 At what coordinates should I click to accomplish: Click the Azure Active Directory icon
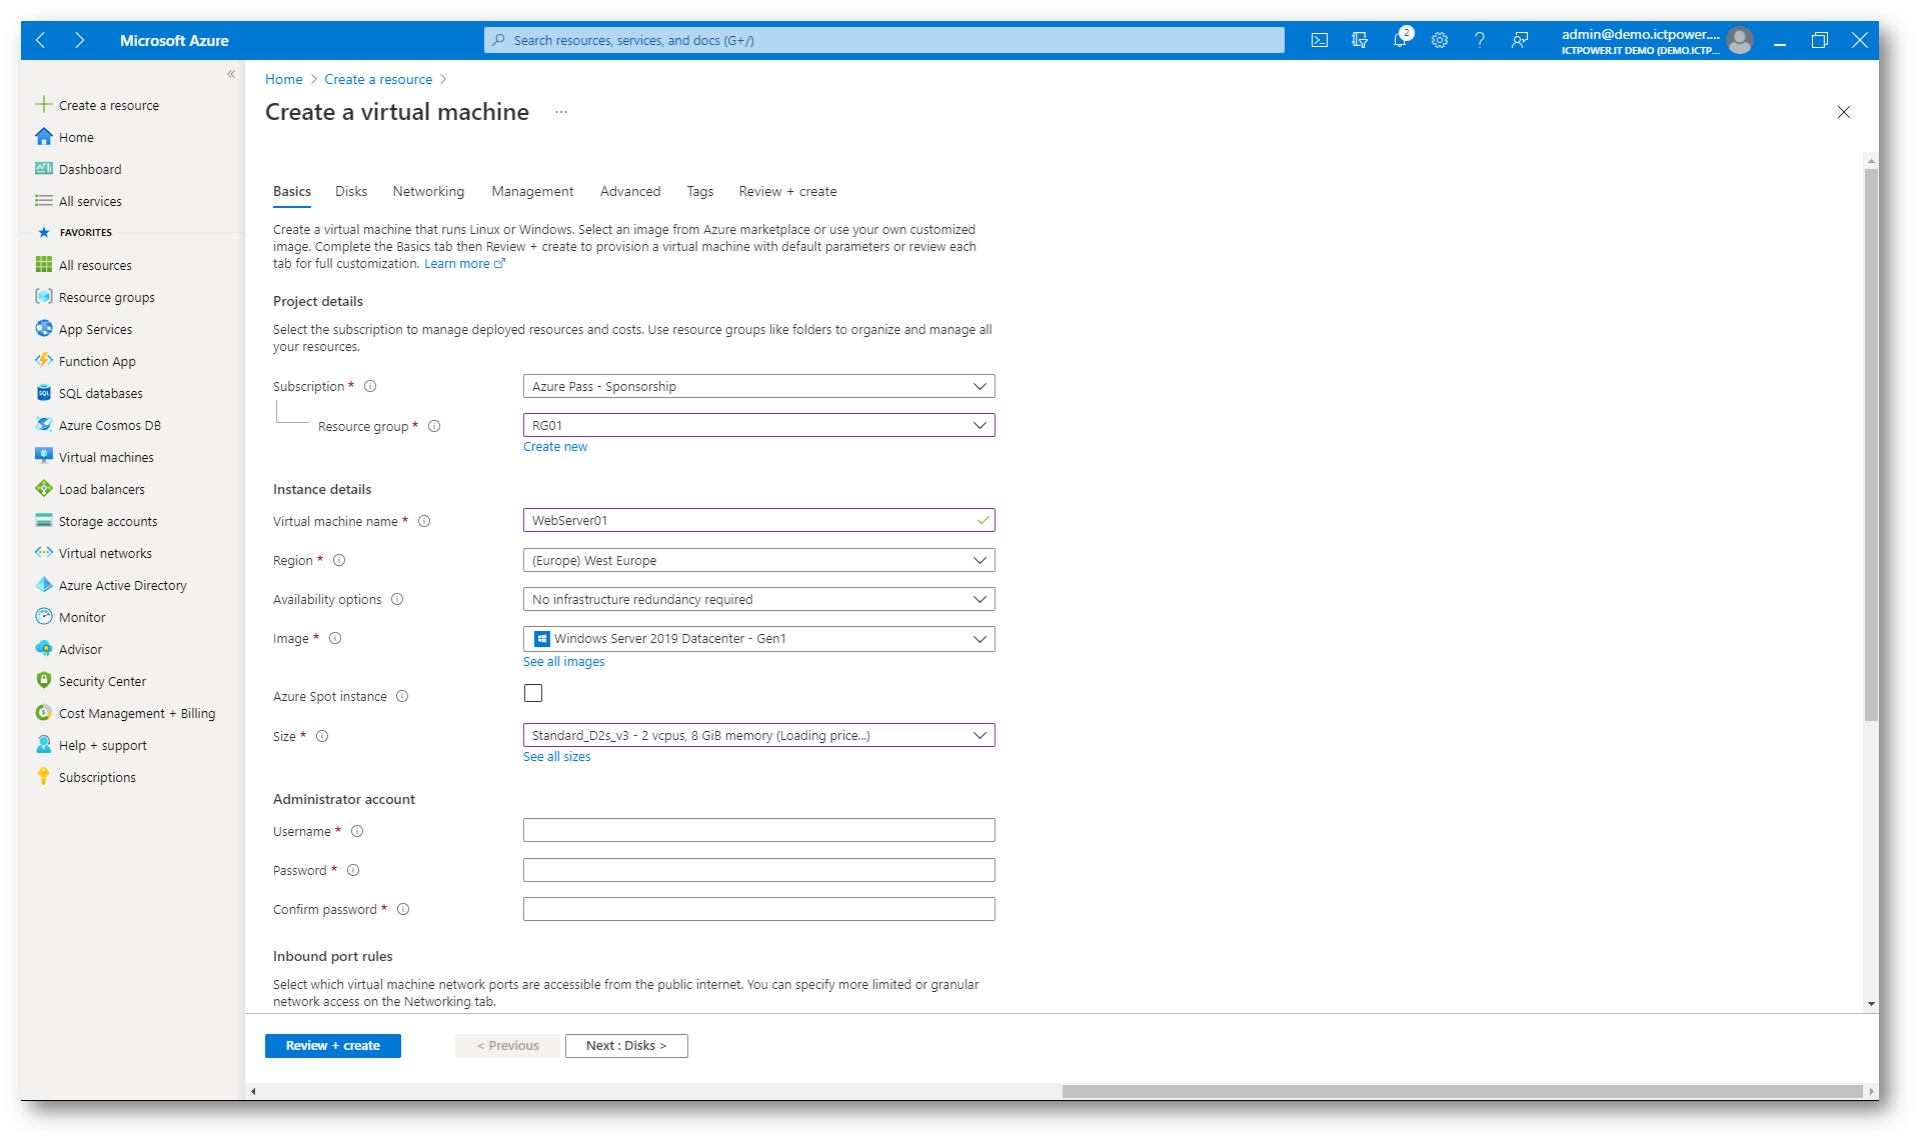(44, 584)
